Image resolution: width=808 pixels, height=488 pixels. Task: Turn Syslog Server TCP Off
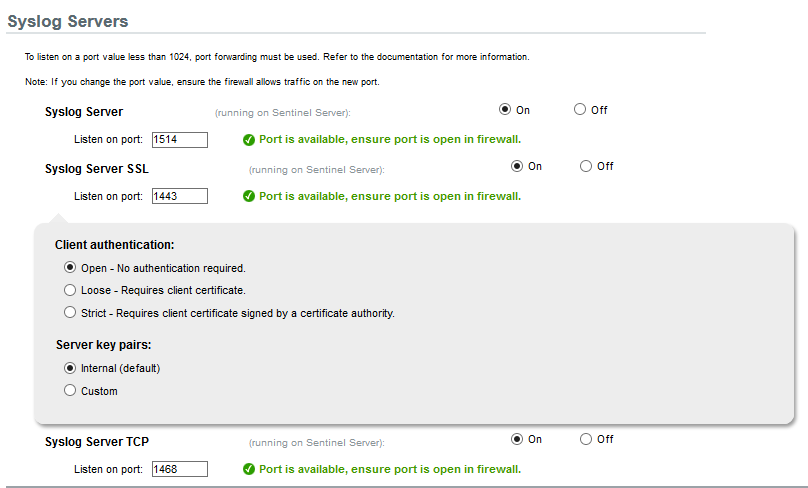586,439
